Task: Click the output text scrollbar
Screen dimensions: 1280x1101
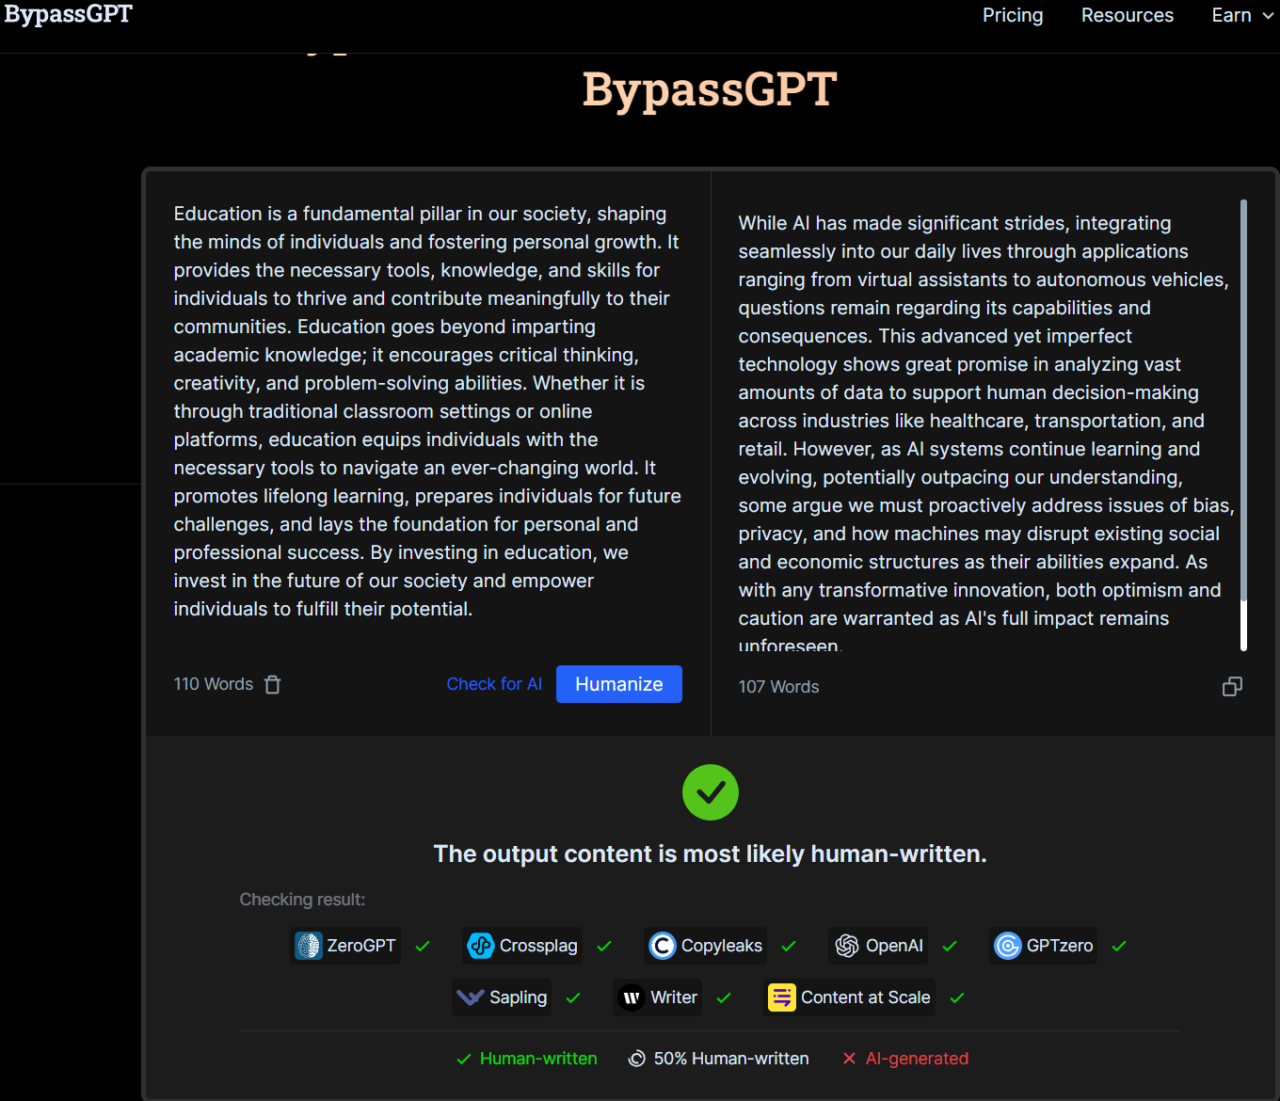Action: coord(1243,425)
